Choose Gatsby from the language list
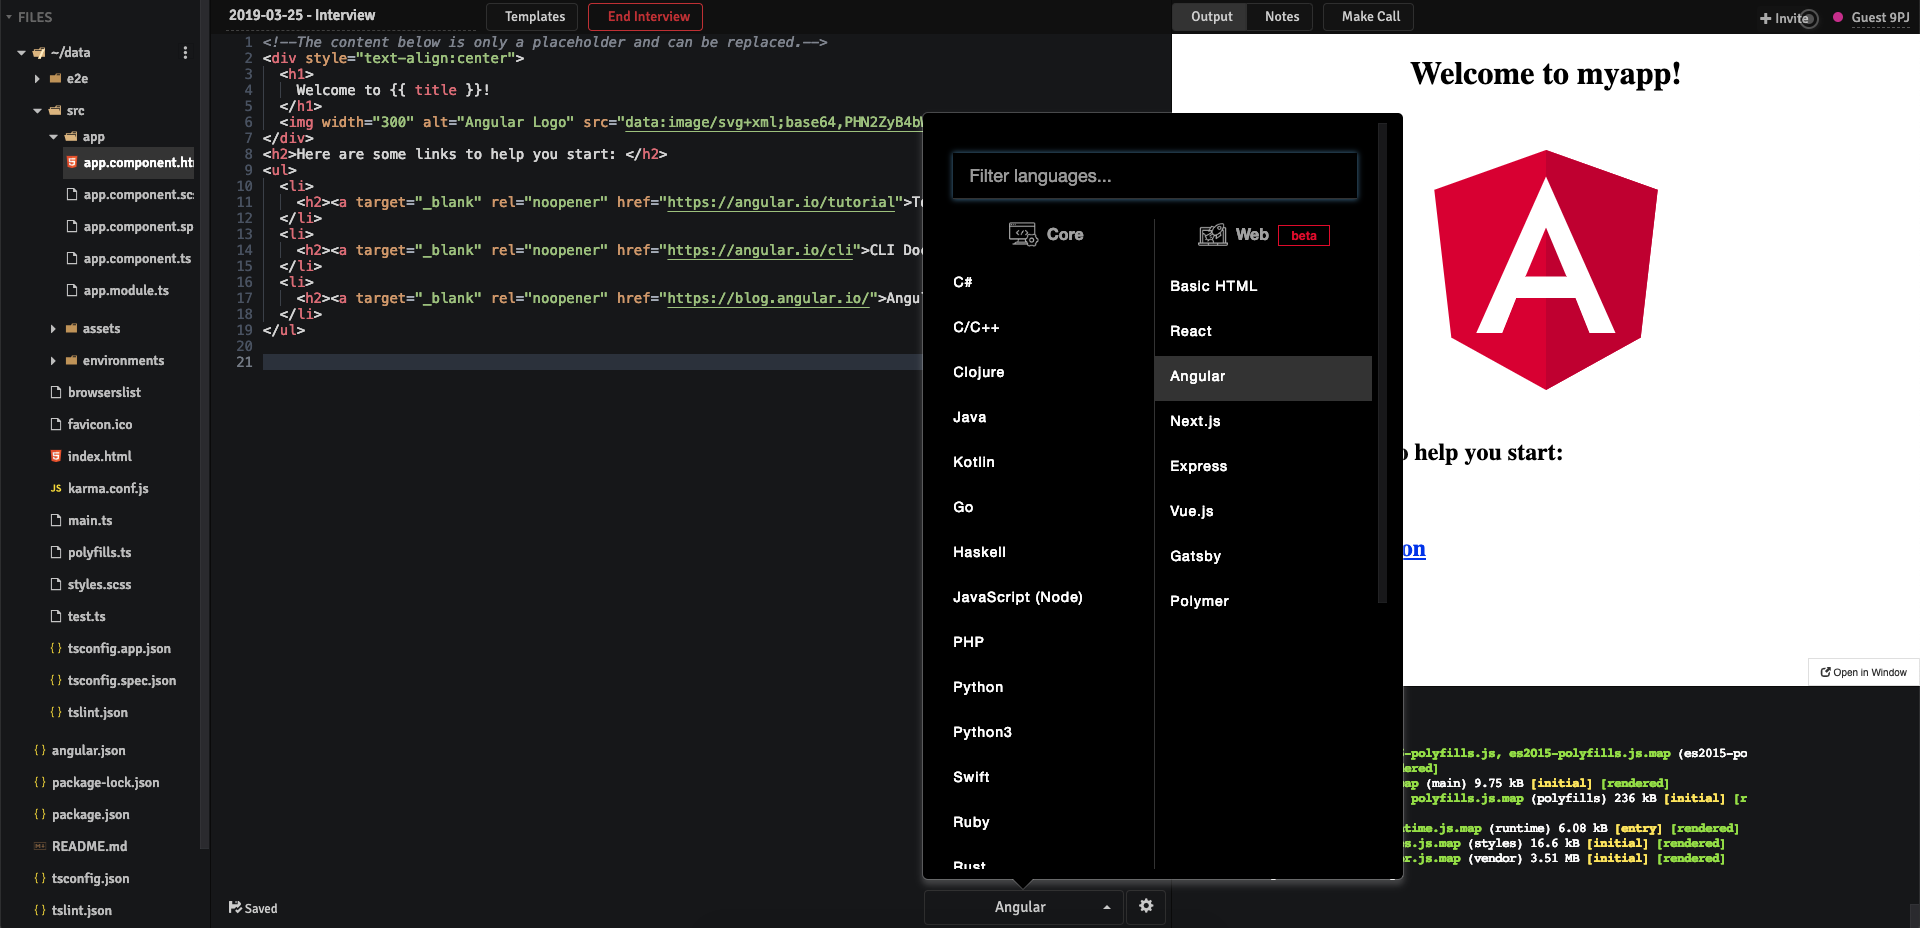Image resolution: width=1920 pixels, height=928 pixels. [1263, 556]
